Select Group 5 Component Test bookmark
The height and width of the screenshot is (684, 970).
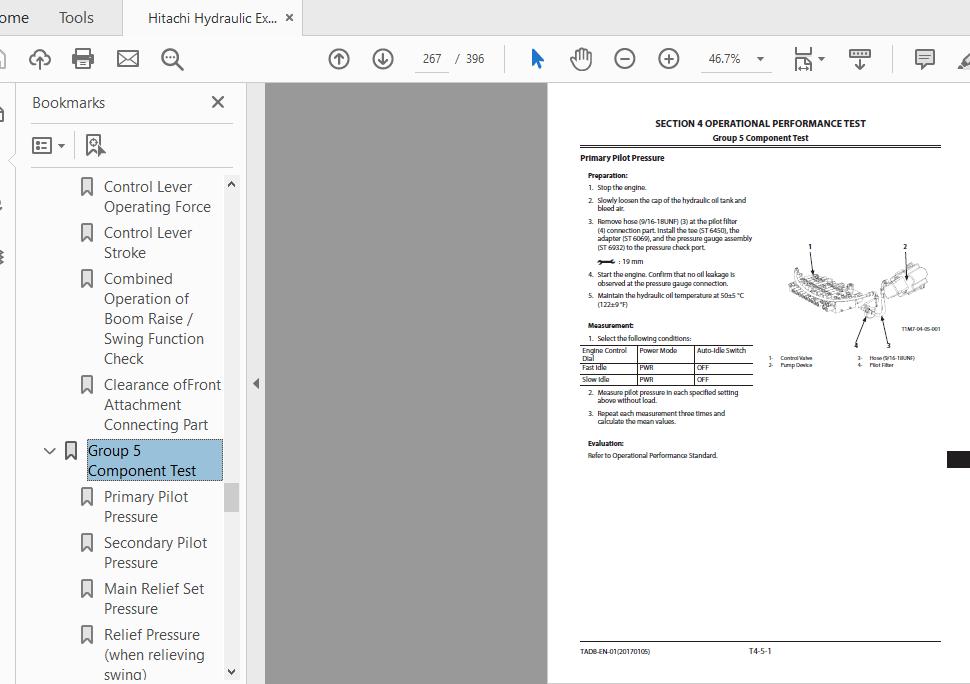click(x=155, y=460)
